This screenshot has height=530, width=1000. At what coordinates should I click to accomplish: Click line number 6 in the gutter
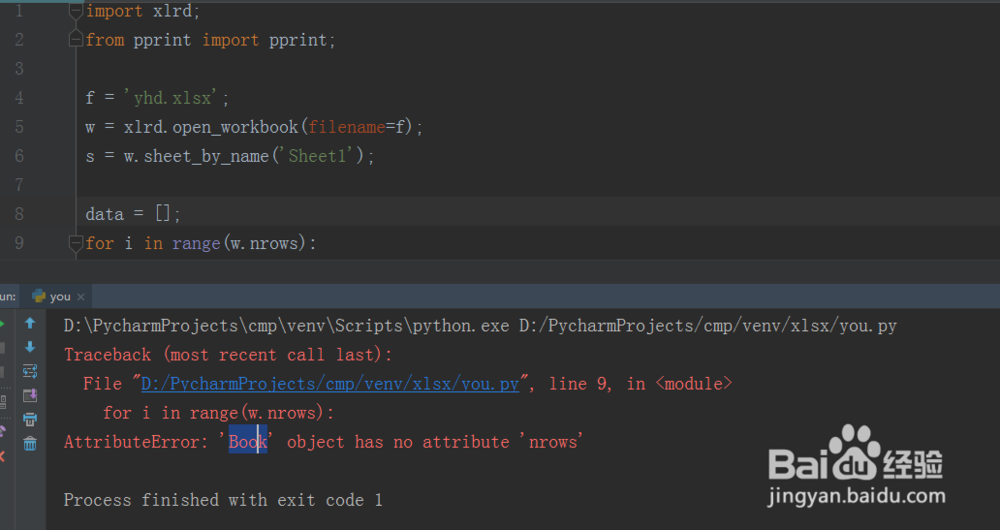19,156
